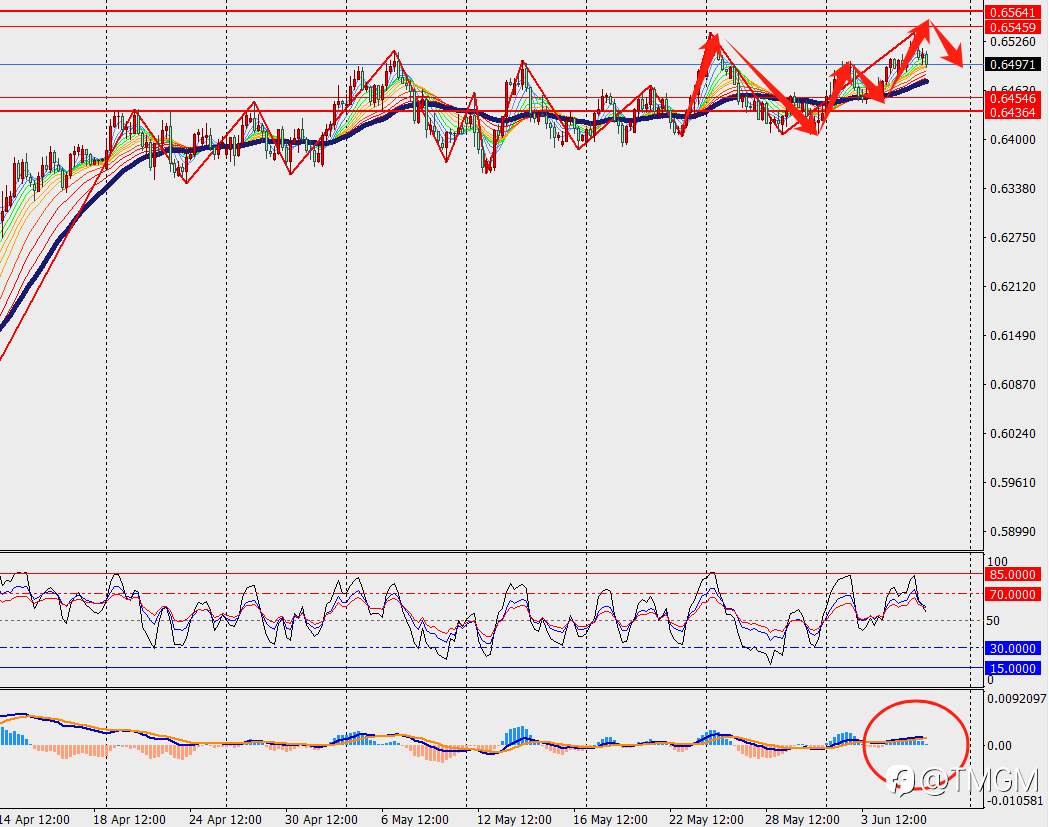Click the 0.64364 red level label
The width and height of the screenshot is (1049, 827).
coord(1013,112)
